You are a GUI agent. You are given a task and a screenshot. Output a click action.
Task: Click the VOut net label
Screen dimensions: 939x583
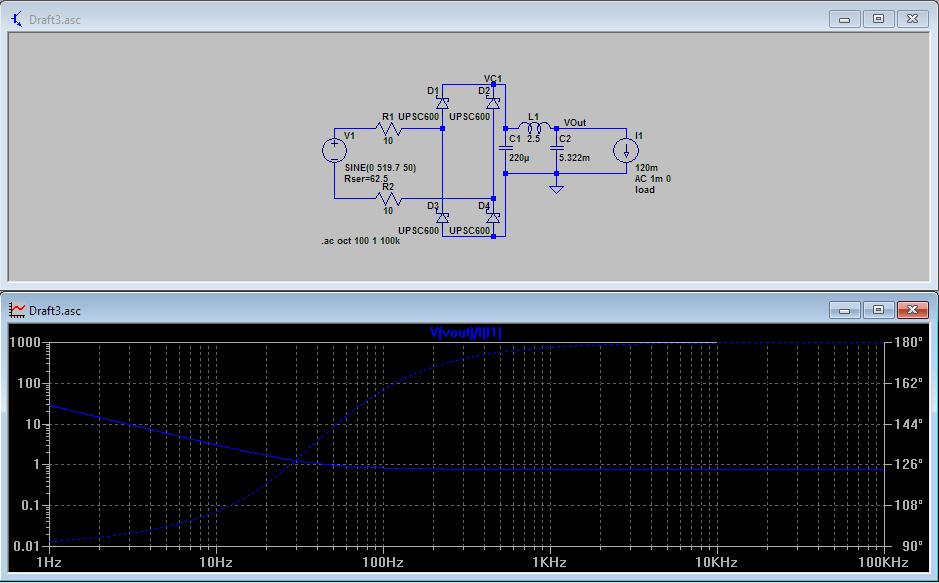575,122
